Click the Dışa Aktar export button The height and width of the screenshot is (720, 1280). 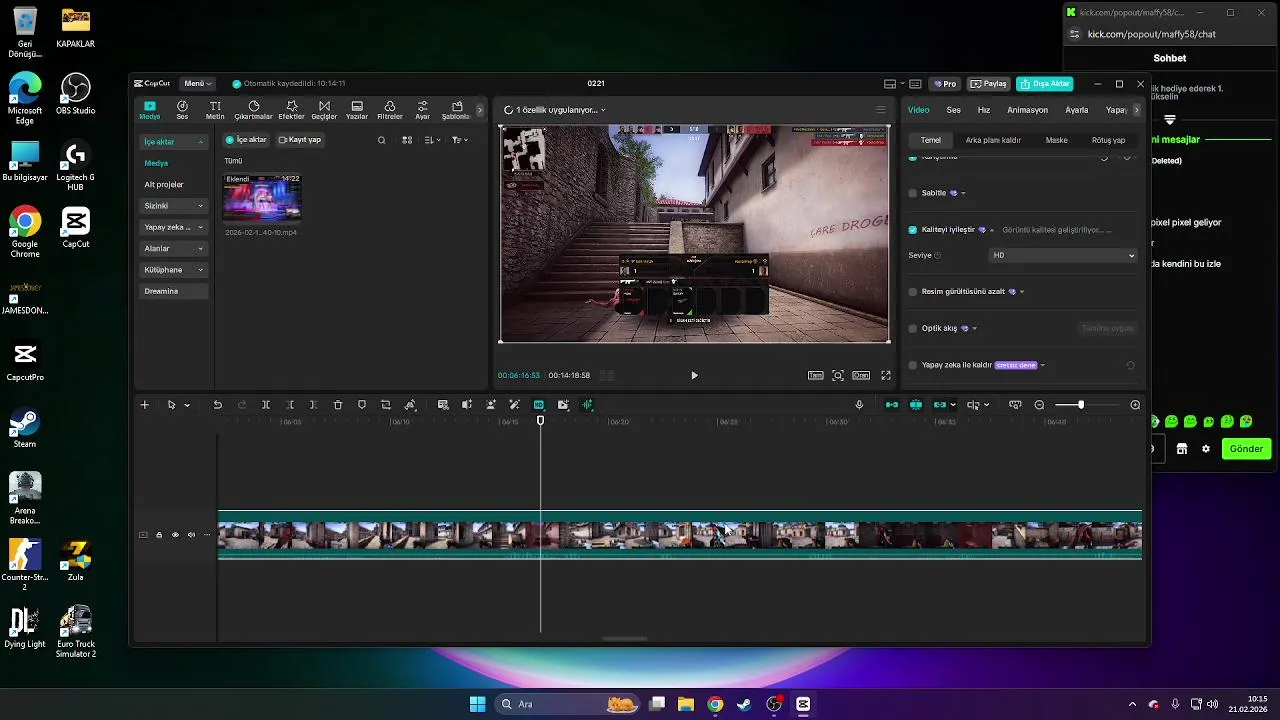tap(1044, 84)
